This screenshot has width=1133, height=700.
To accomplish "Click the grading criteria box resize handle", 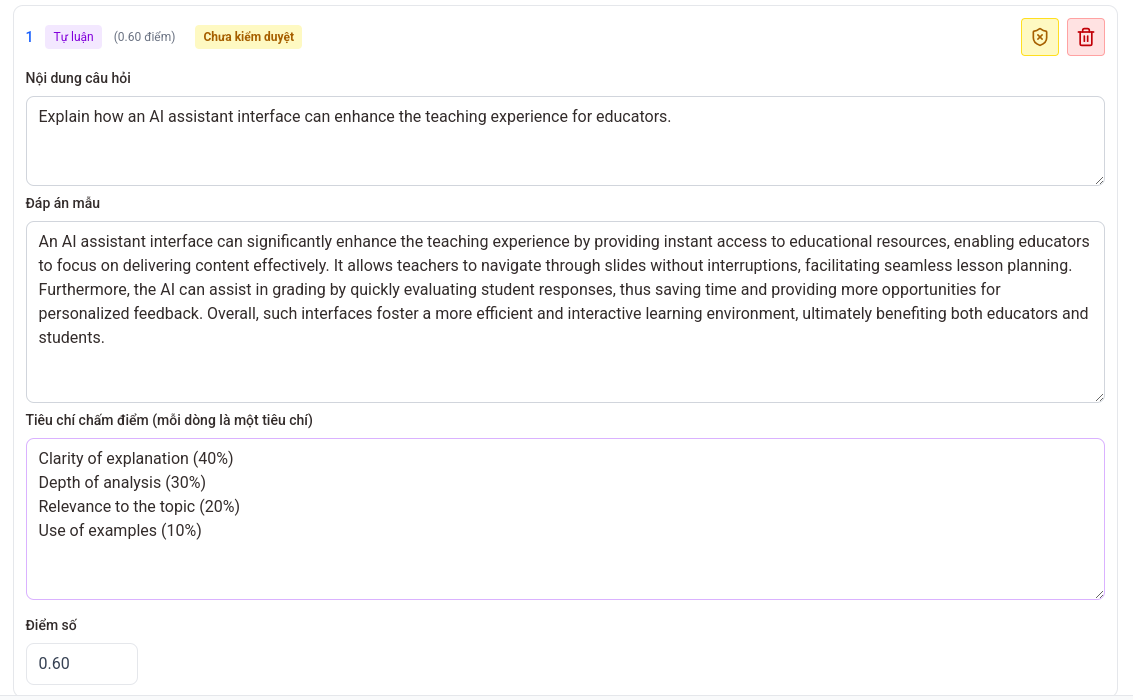I will (x=1099, y=594).
